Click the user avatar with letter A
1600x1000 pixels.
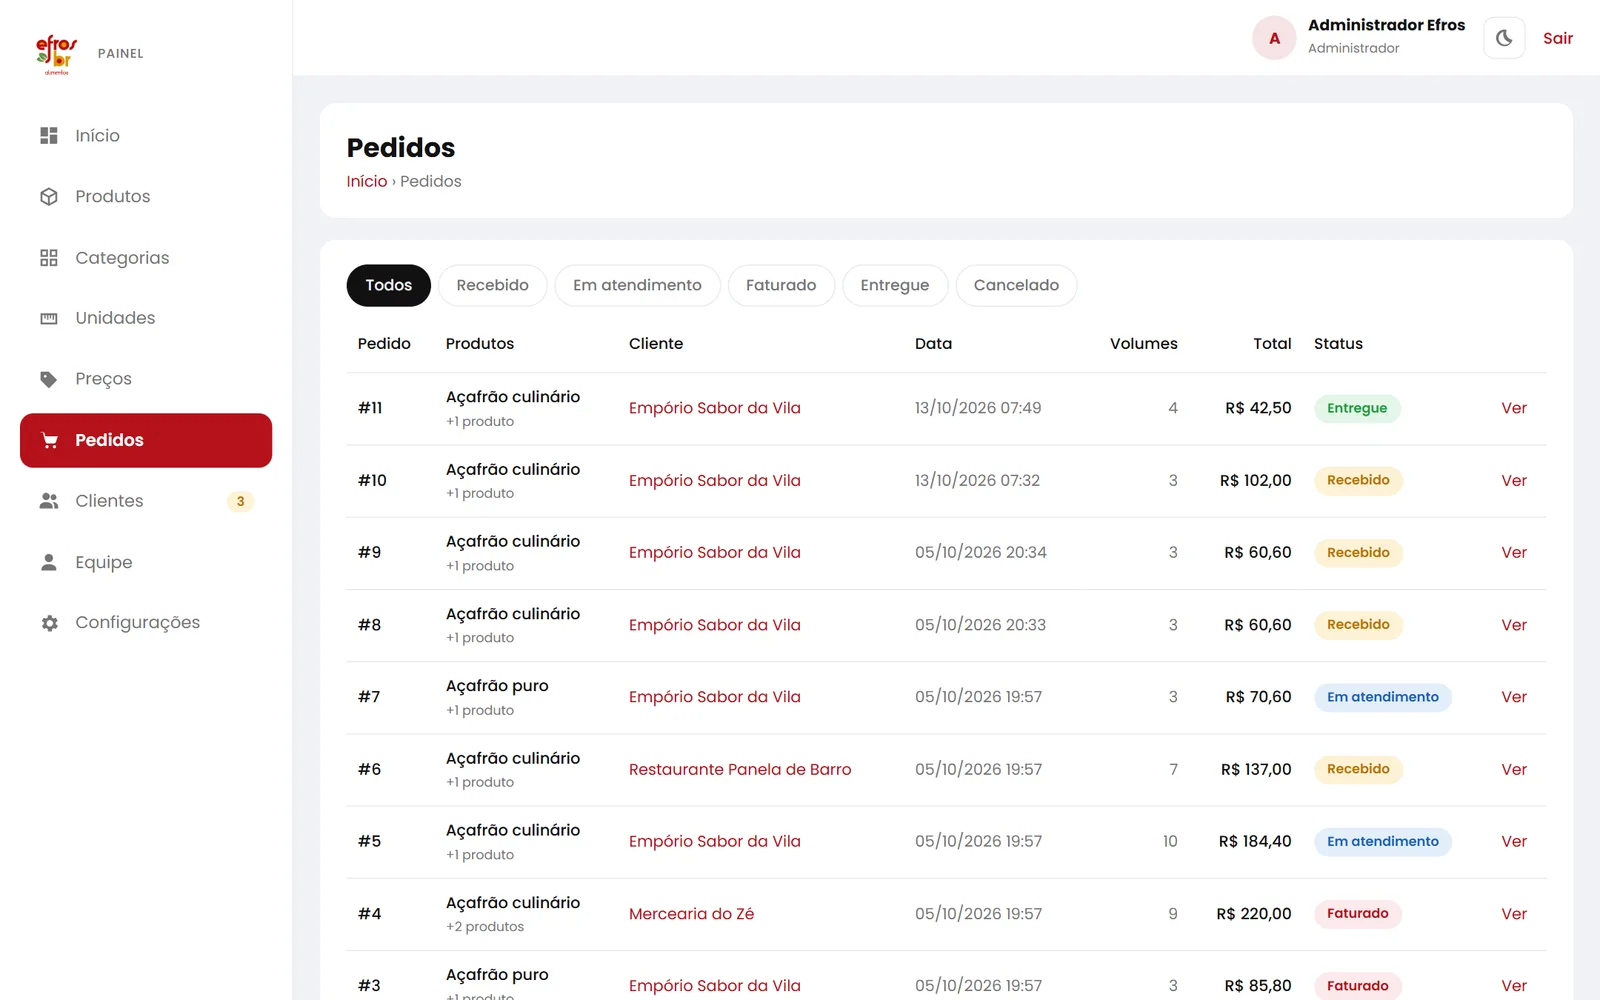tap(1274, 38)
